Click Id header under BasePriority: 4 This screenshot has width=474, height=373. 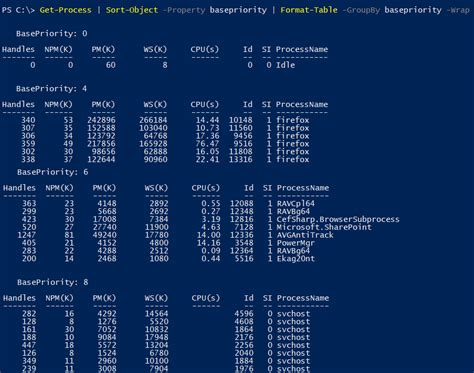pos(248,104)
